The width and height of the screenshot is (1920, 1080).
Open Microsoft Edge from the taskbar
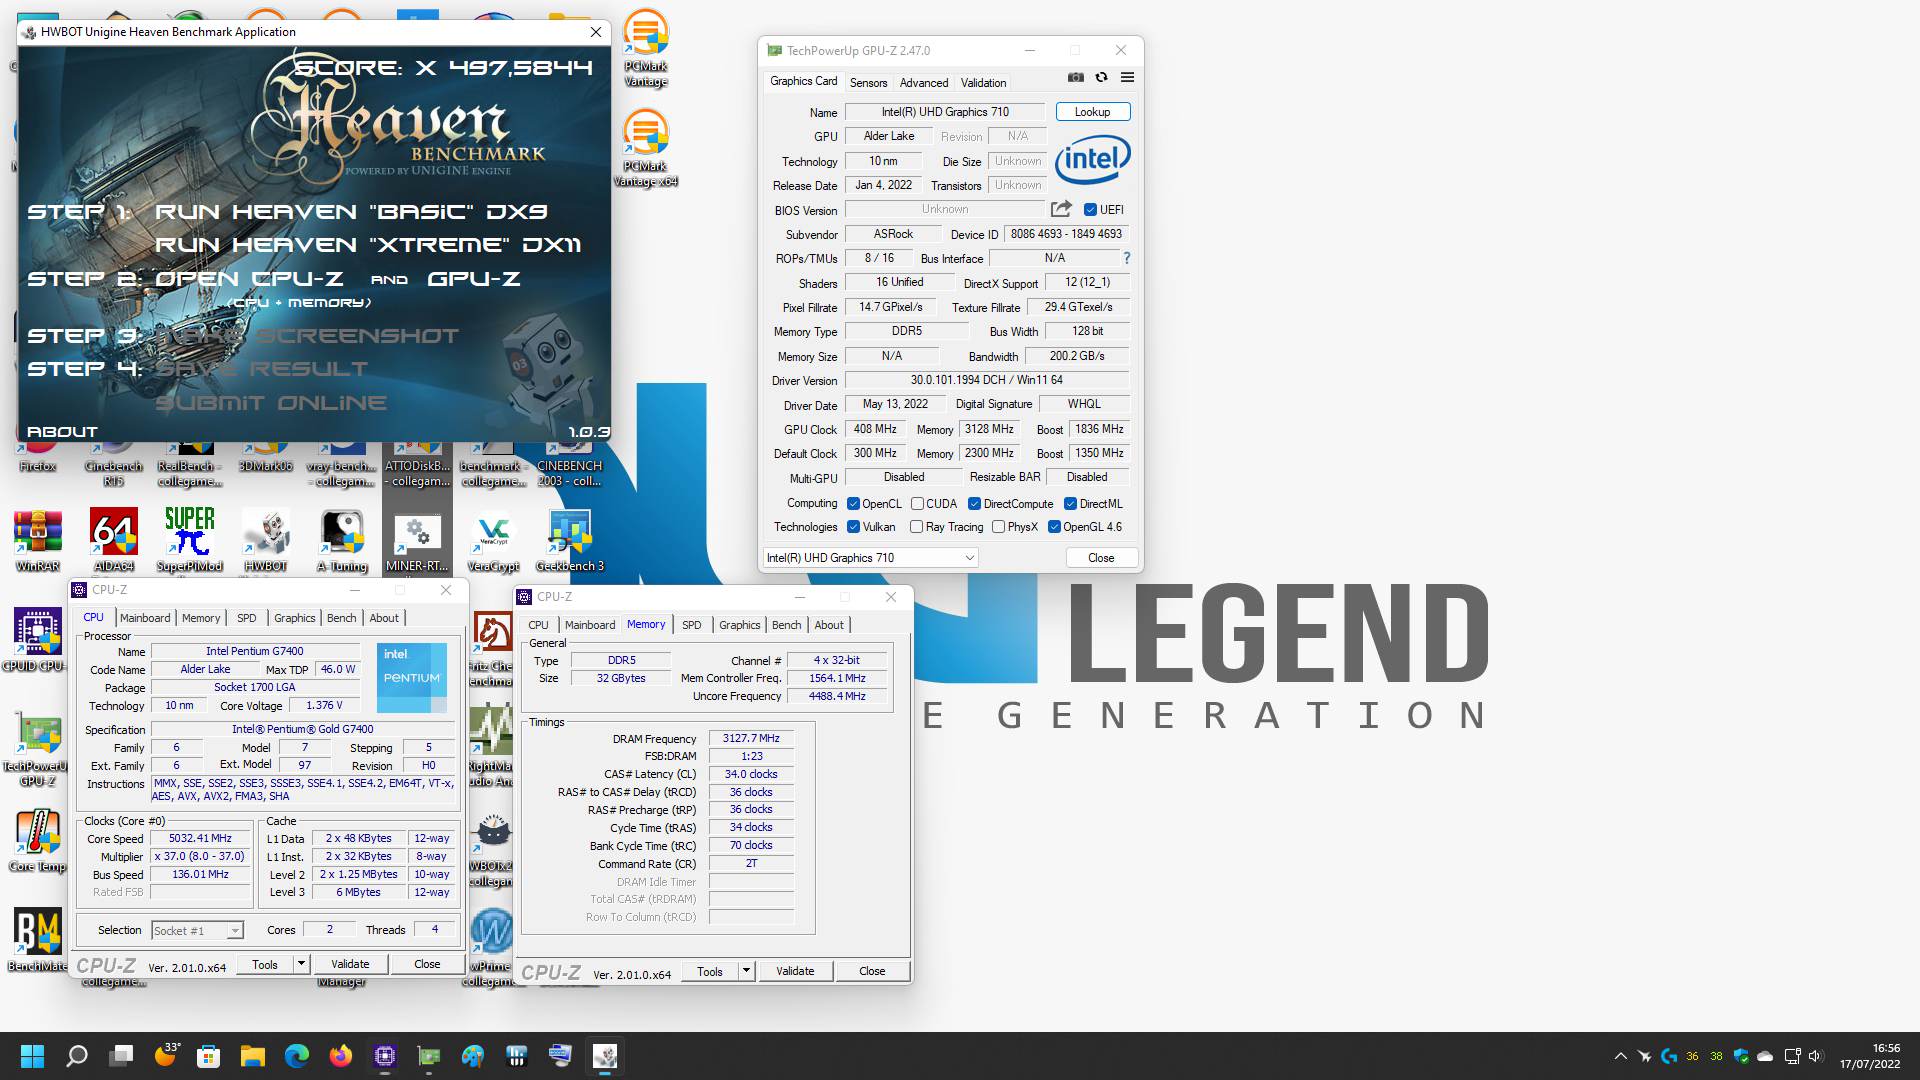297,1056
